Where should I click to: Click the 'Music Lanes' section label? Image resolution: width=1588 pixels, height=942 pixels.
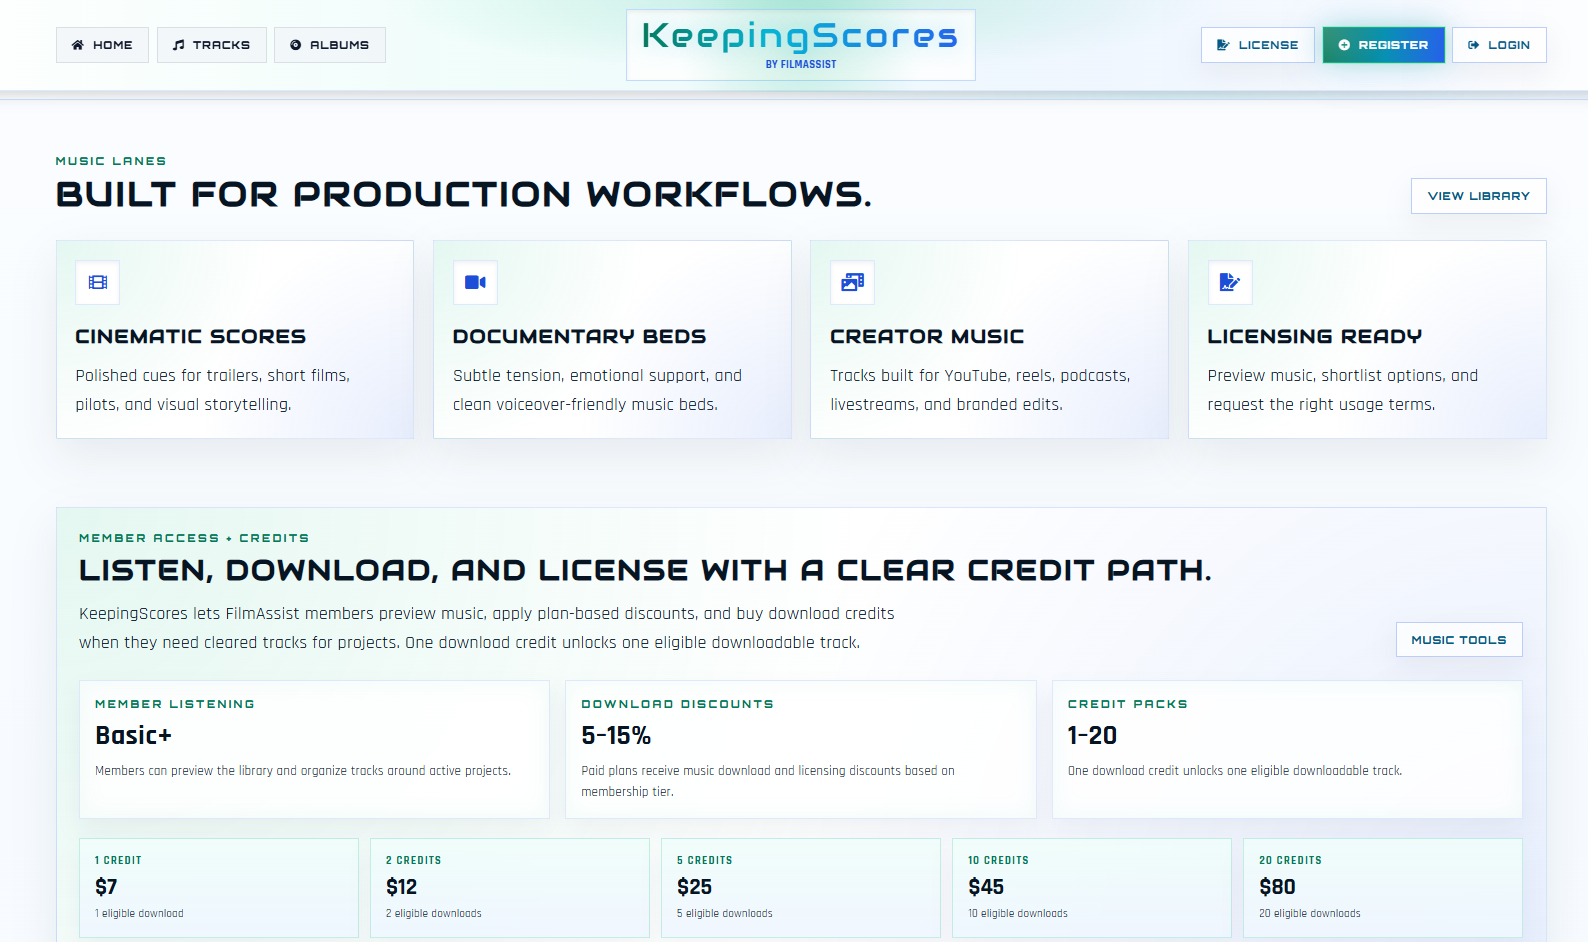tap(111, 161)
